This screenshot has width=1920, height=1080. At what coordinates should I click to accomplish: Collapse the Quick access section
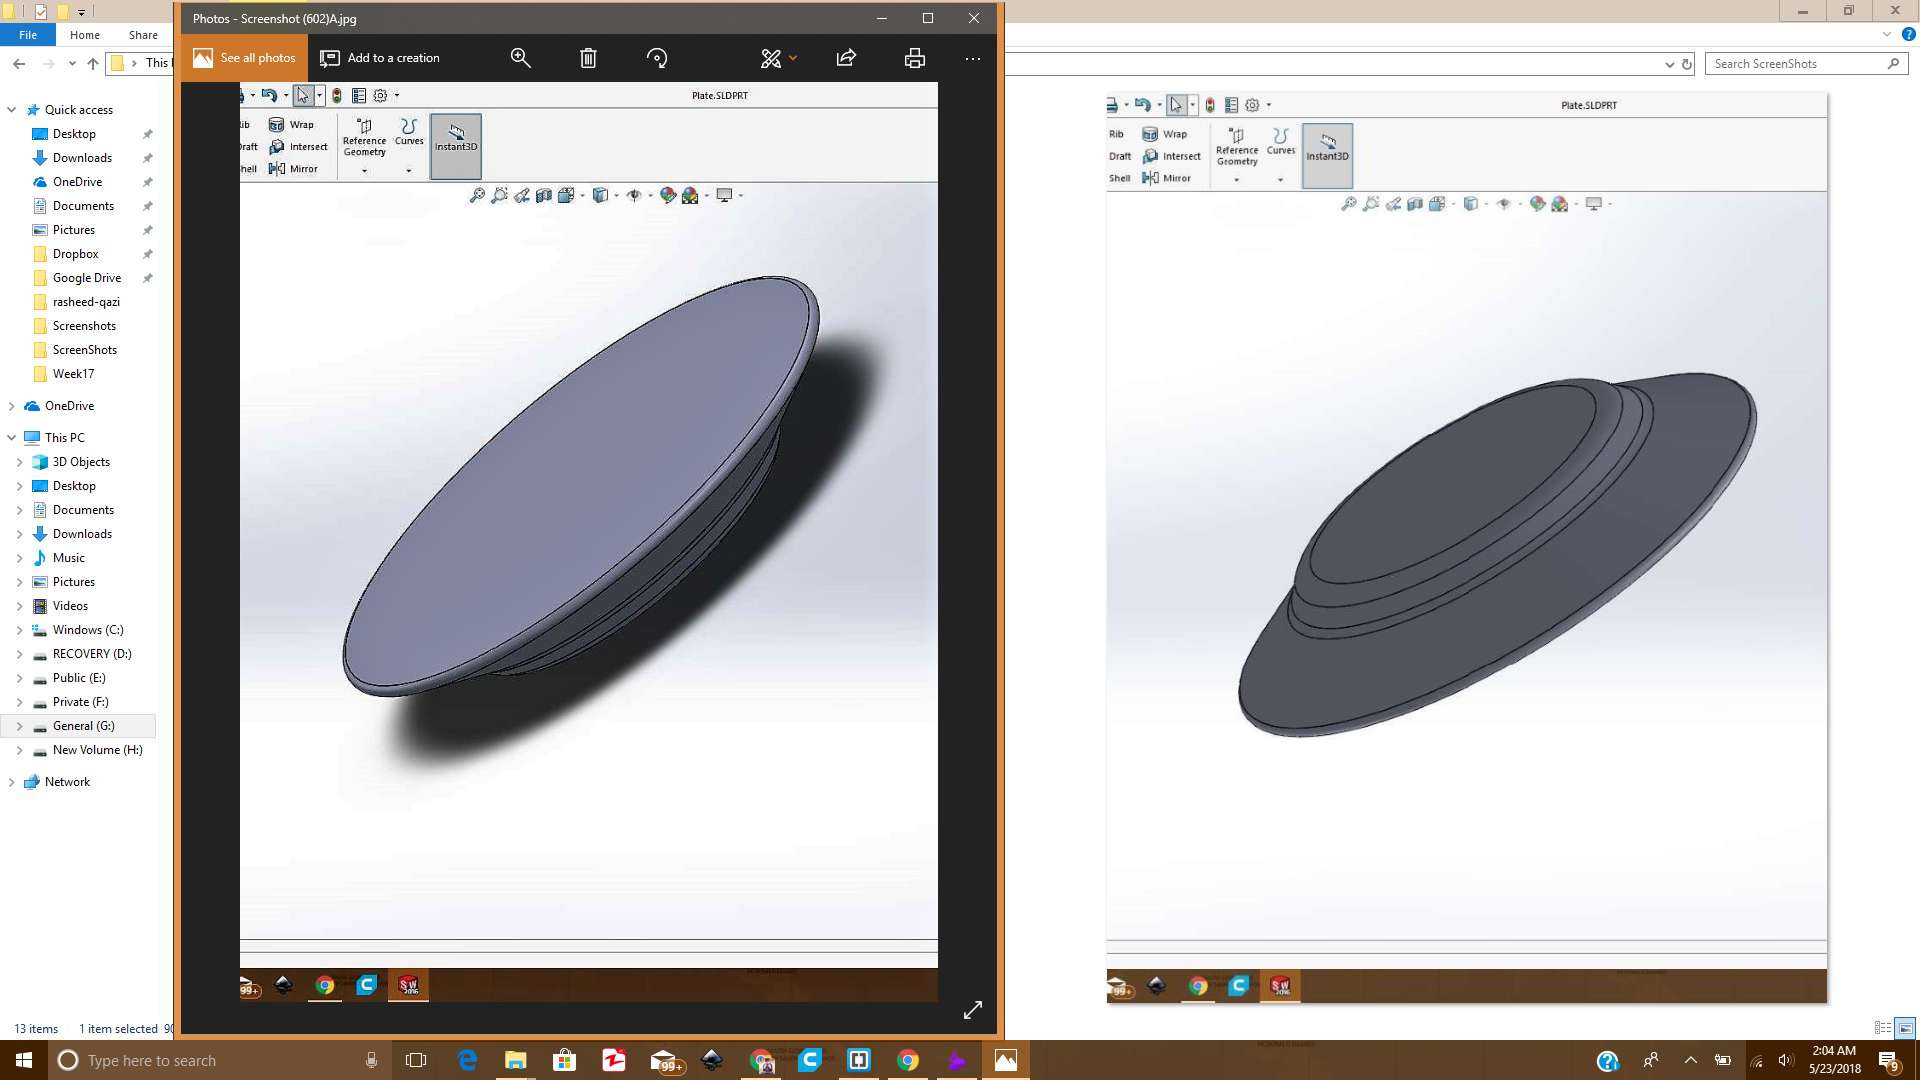click(x=12, y=110)
